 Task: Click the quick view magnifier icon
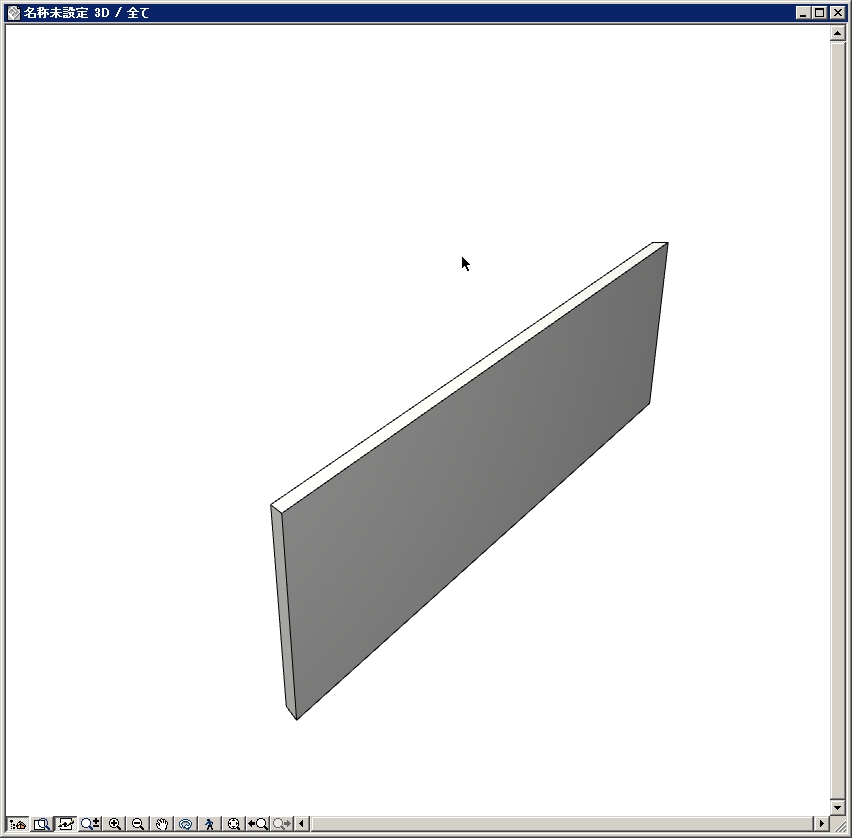tap(41, 824)
